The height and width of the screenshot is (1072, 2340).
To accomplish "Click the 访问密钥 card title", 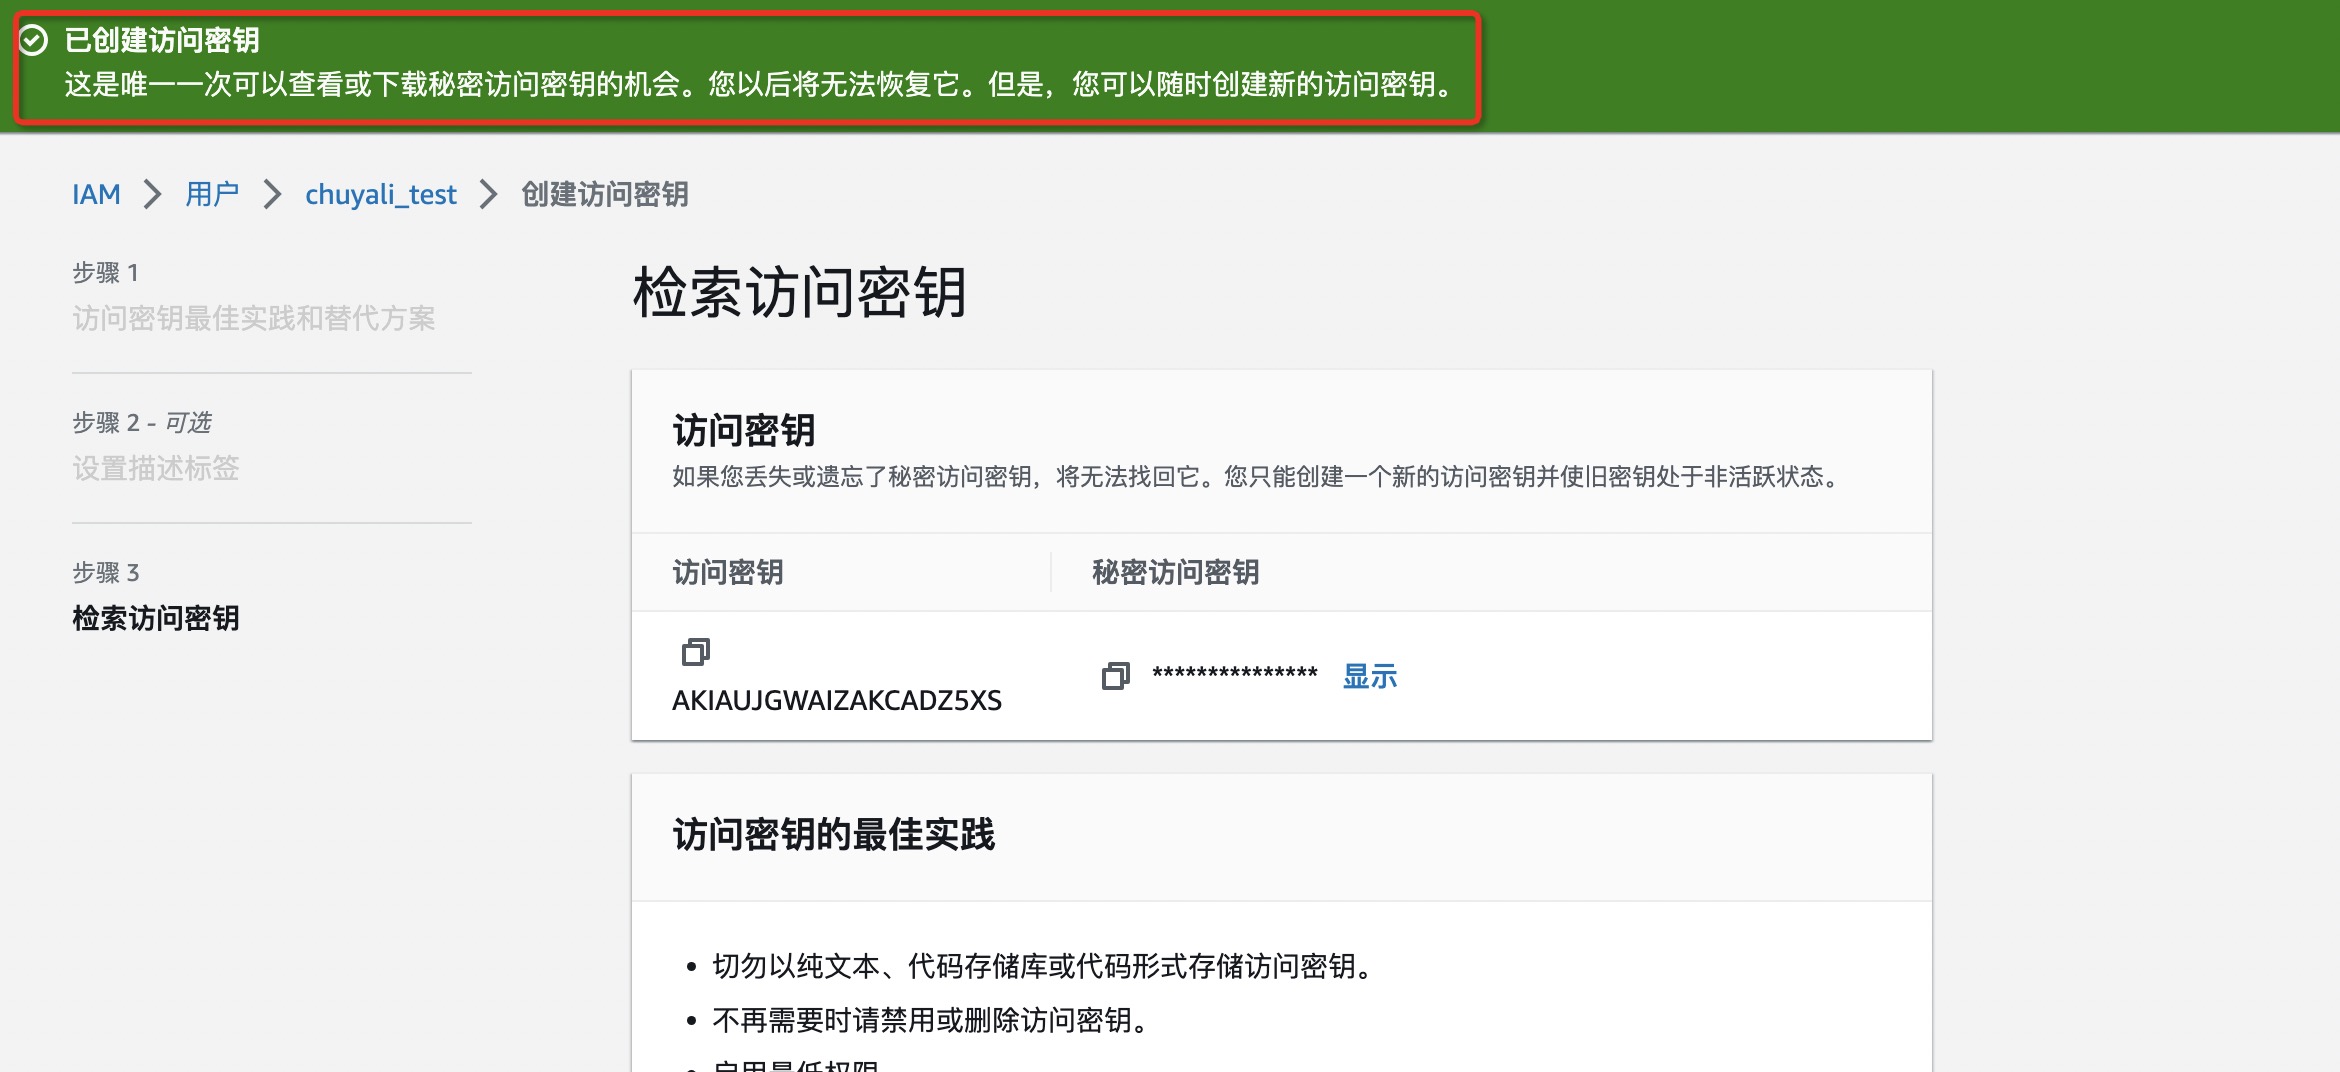I will (744, 430).
